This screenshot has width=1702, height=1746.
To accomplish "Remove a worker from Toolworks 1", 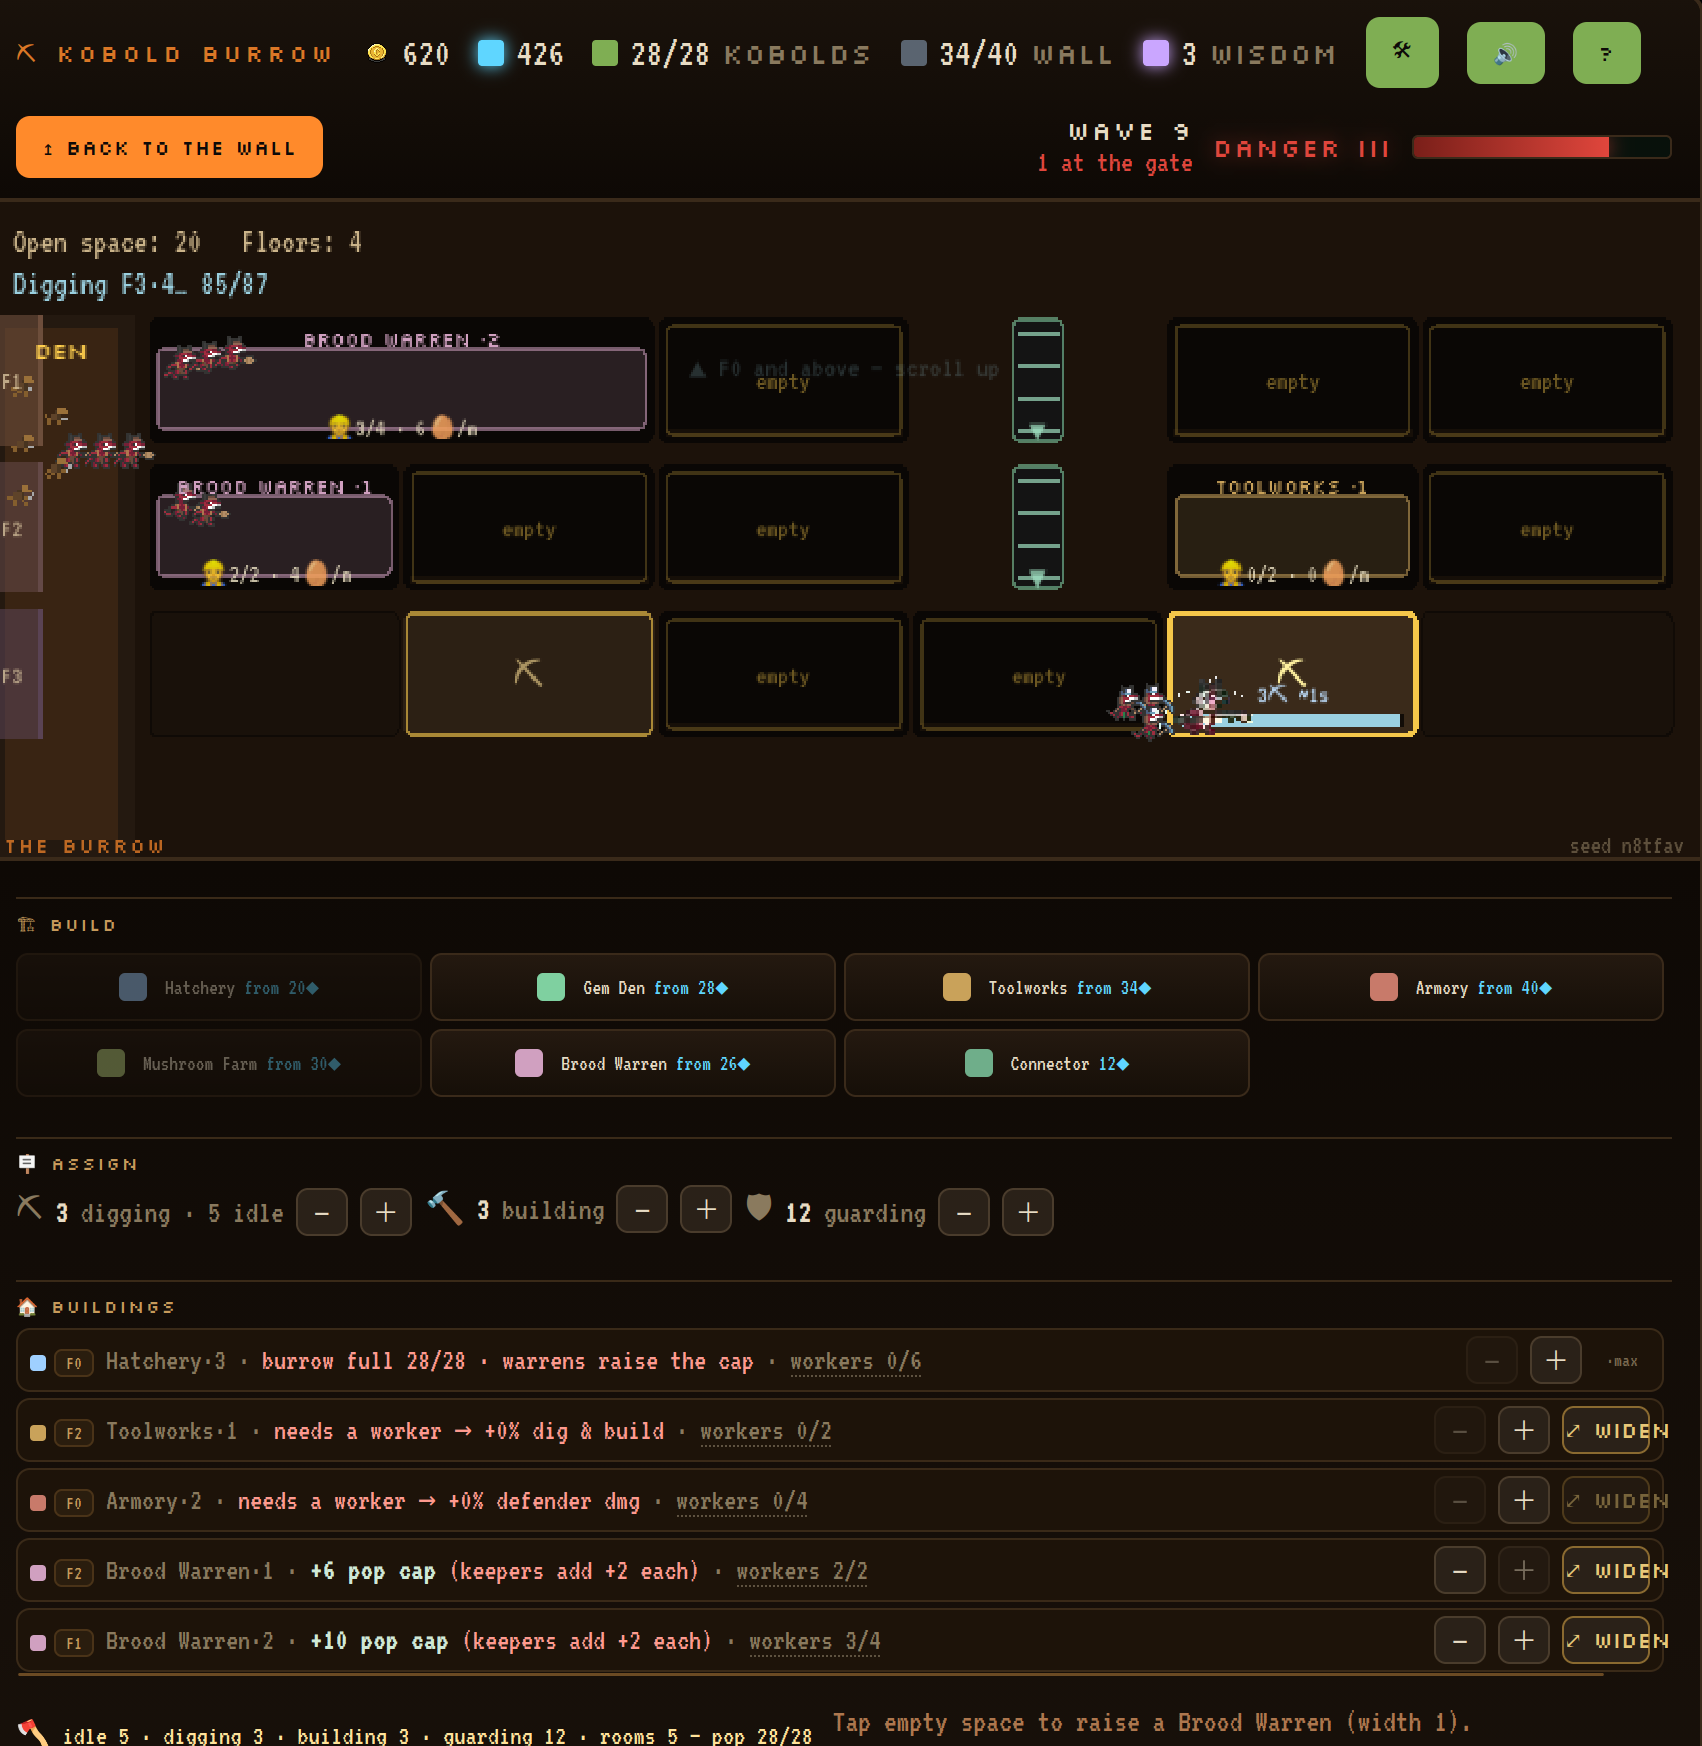I will [x=1460, y=1430].
